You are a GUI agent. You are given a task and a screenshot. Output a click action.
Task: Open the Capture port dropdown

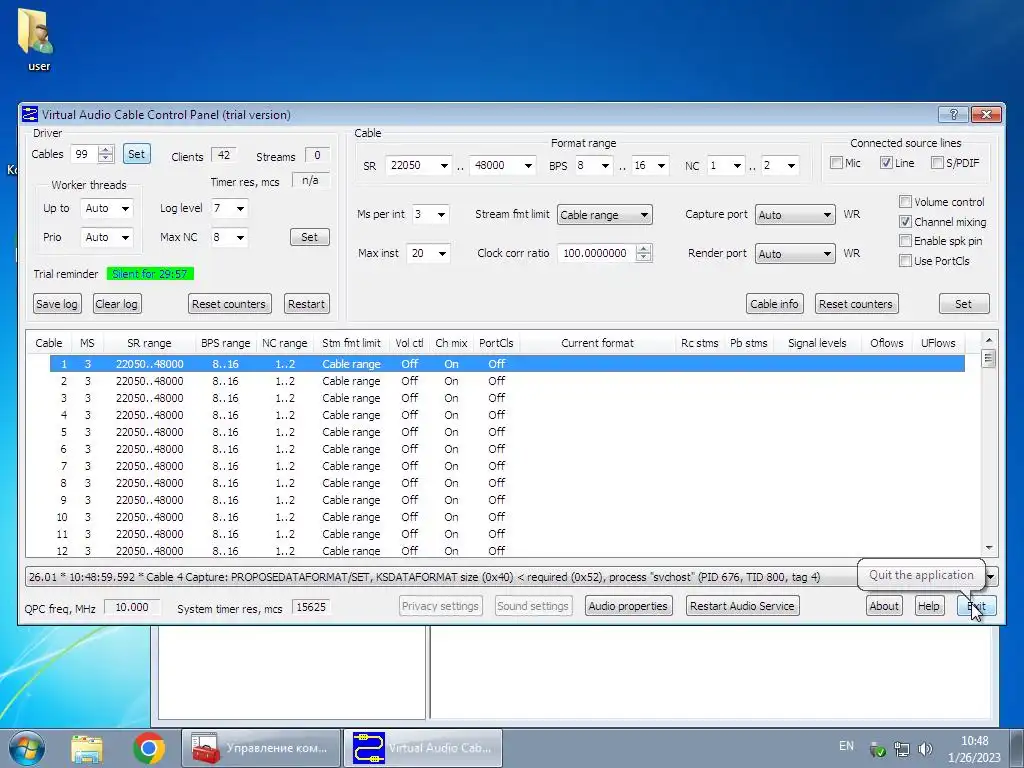pos(795,215)
